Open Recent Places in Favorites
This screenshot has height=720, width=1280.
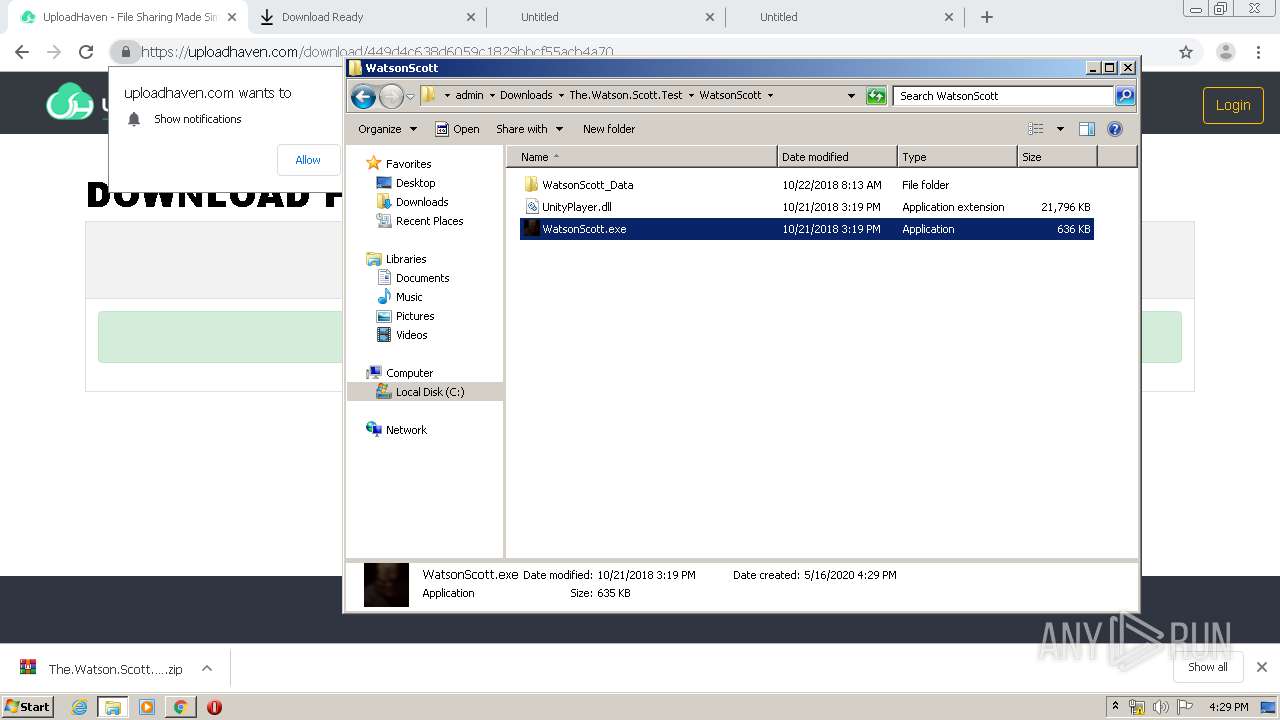tap(429, 221)
